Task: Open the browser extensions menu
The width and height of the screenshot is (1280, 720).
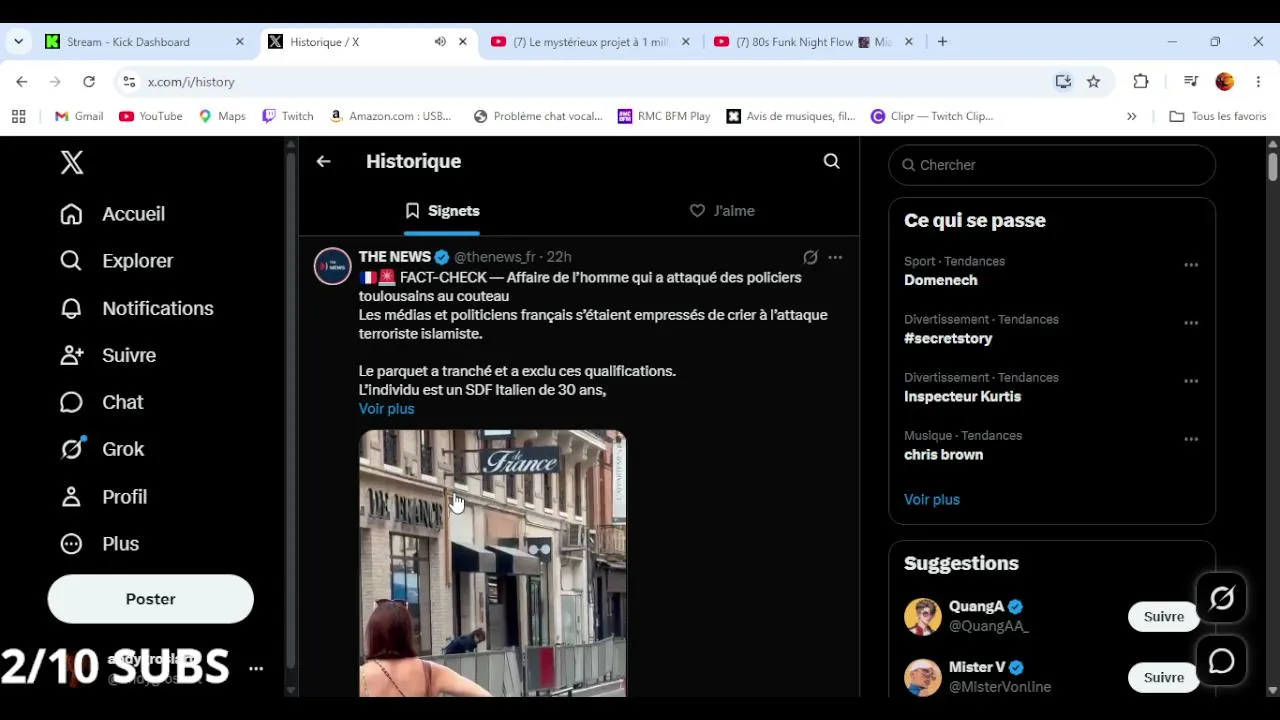Action: tap(1141, 82)
